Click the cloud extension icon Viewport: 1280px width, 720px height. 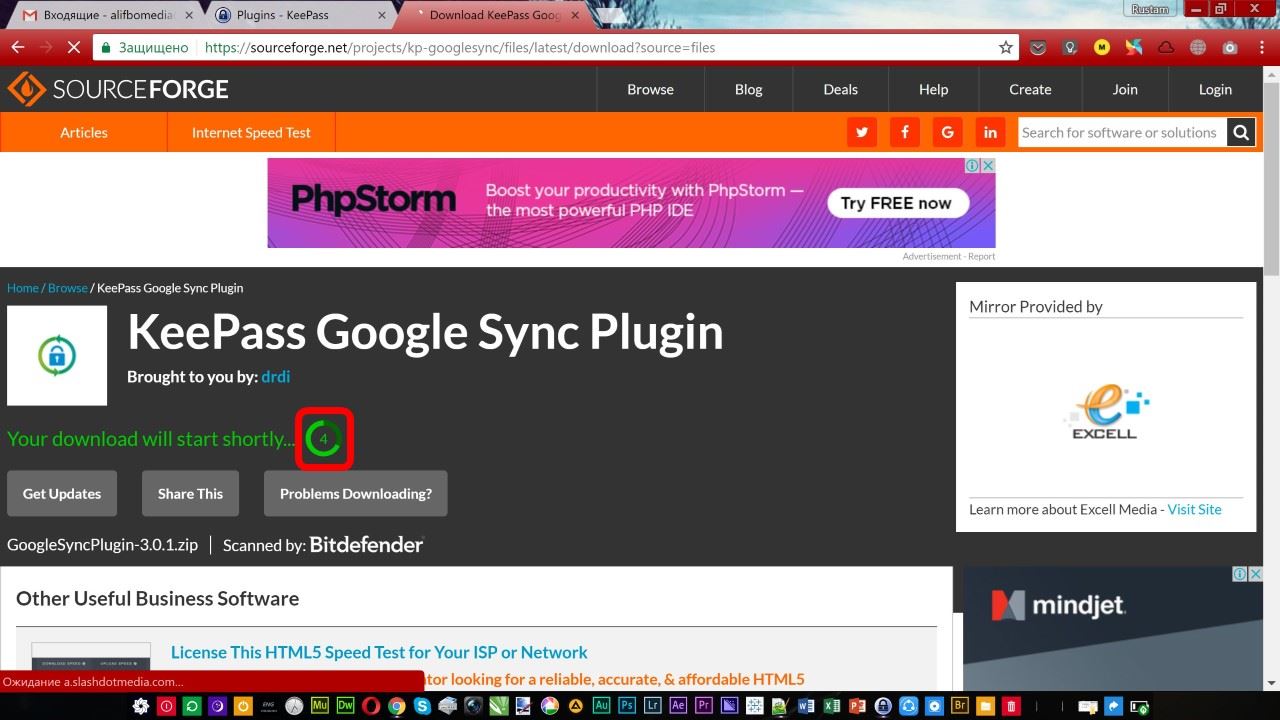click(1166, 47)
